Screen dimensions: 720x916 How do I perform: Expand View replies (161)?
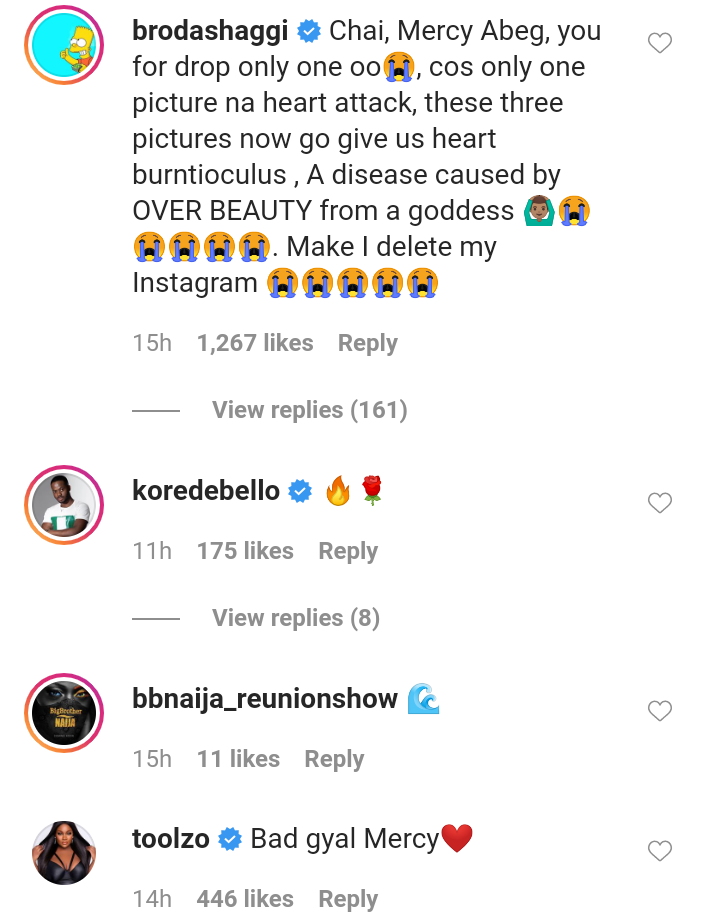[x=309, y=410]
